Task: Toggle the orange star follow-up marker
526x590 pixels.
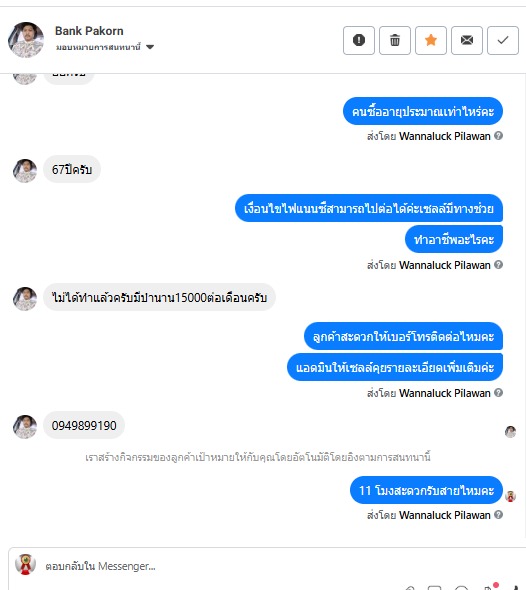Action: tap(431, 40)
